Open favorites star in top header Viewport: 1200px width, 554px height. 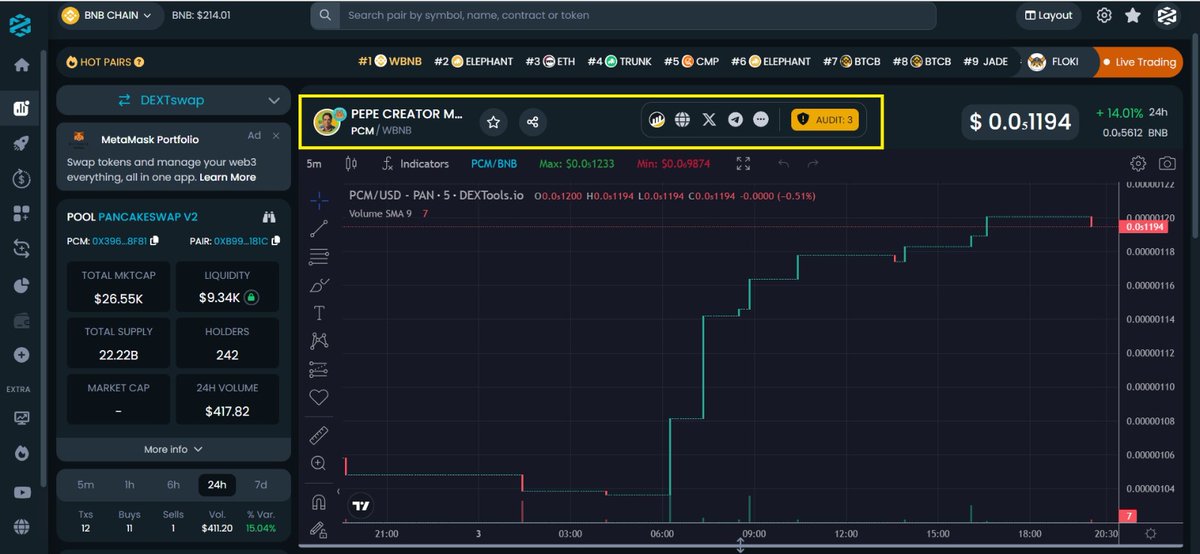coord(1133,15)
